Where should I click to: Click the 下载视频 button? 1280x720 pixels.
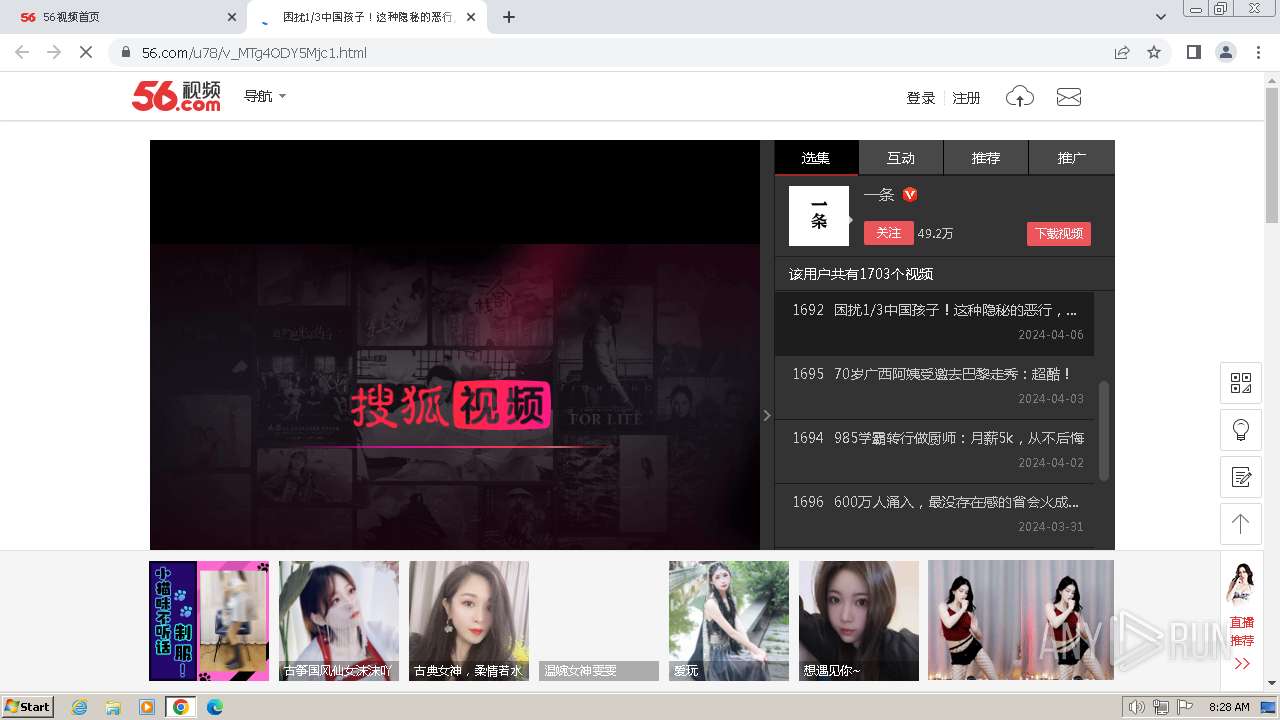pos(1059,233)
